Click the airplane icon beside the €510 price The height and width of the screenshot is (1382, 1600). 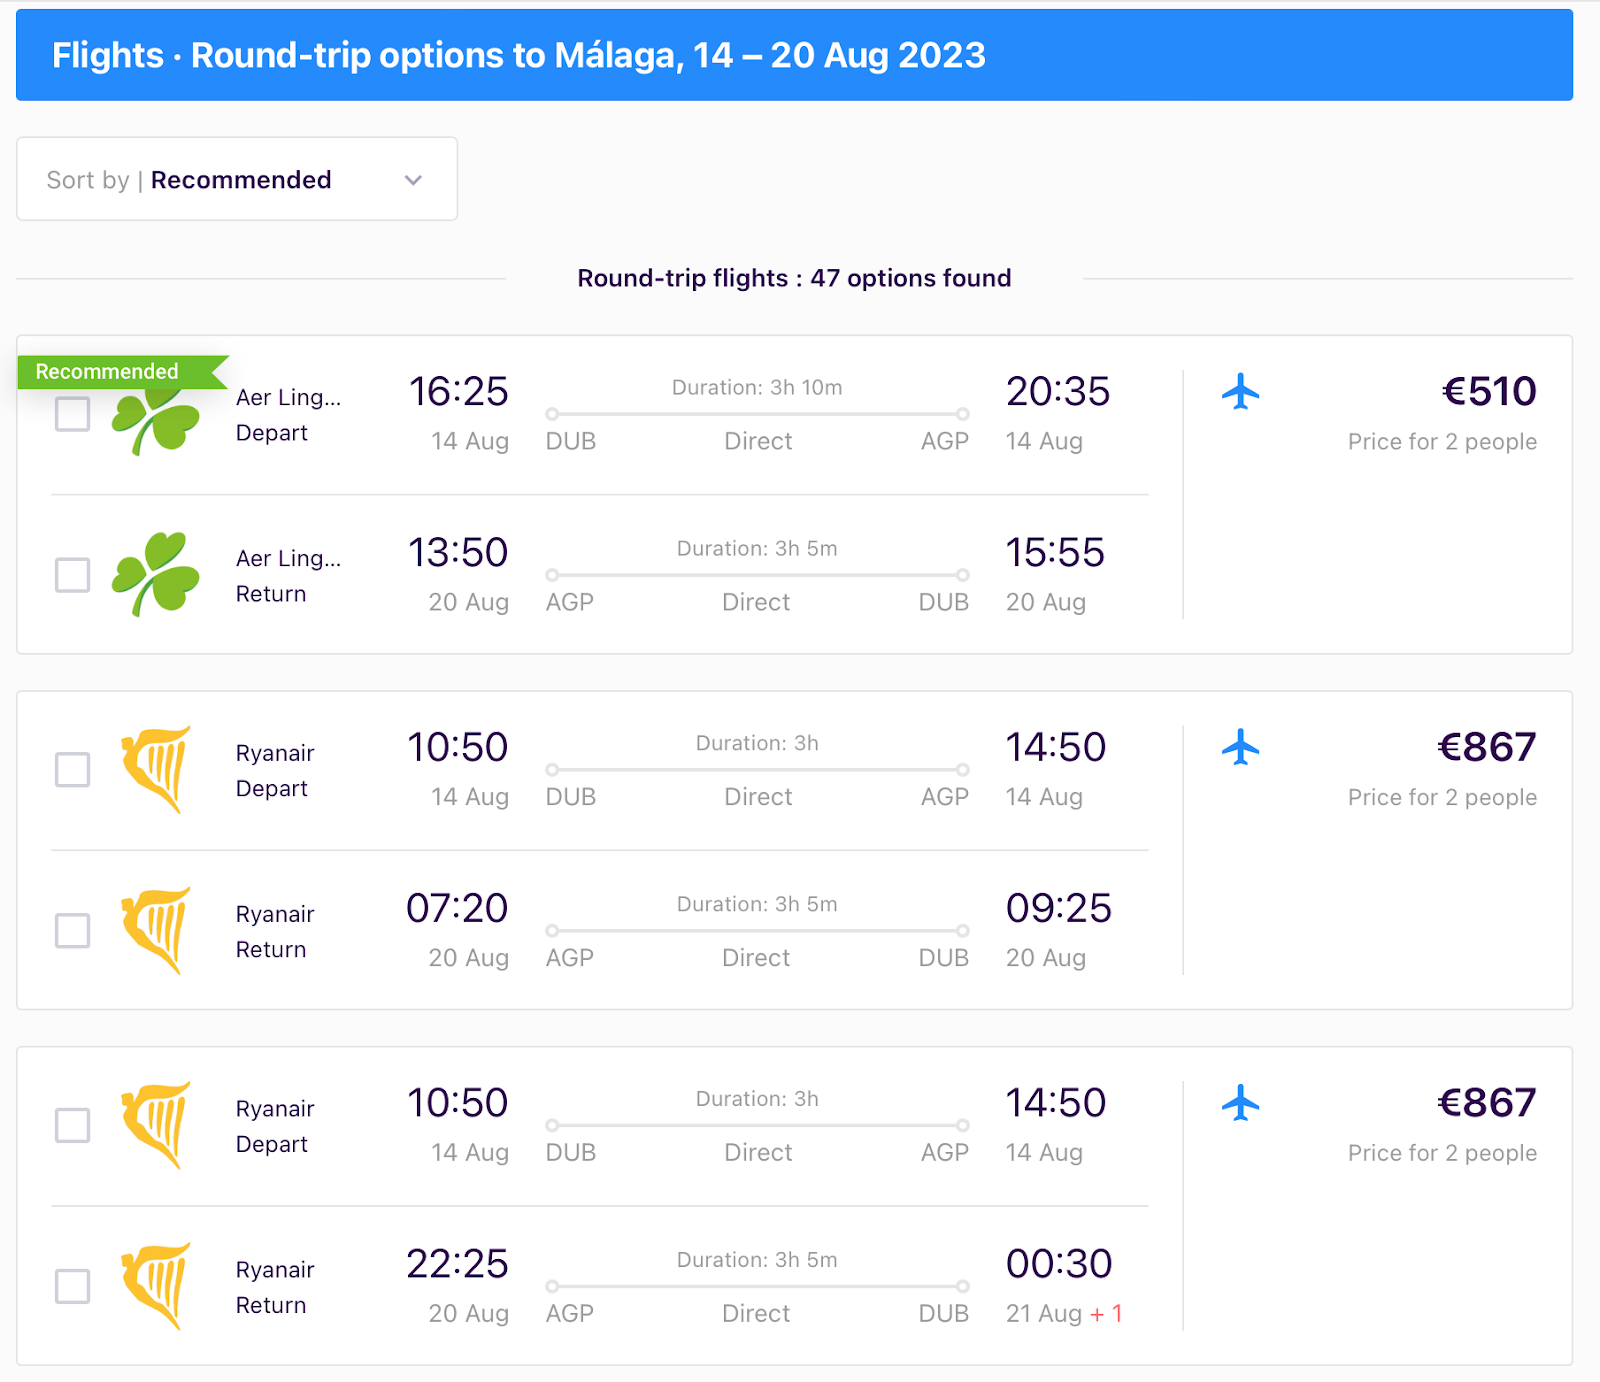[1240, 391]
